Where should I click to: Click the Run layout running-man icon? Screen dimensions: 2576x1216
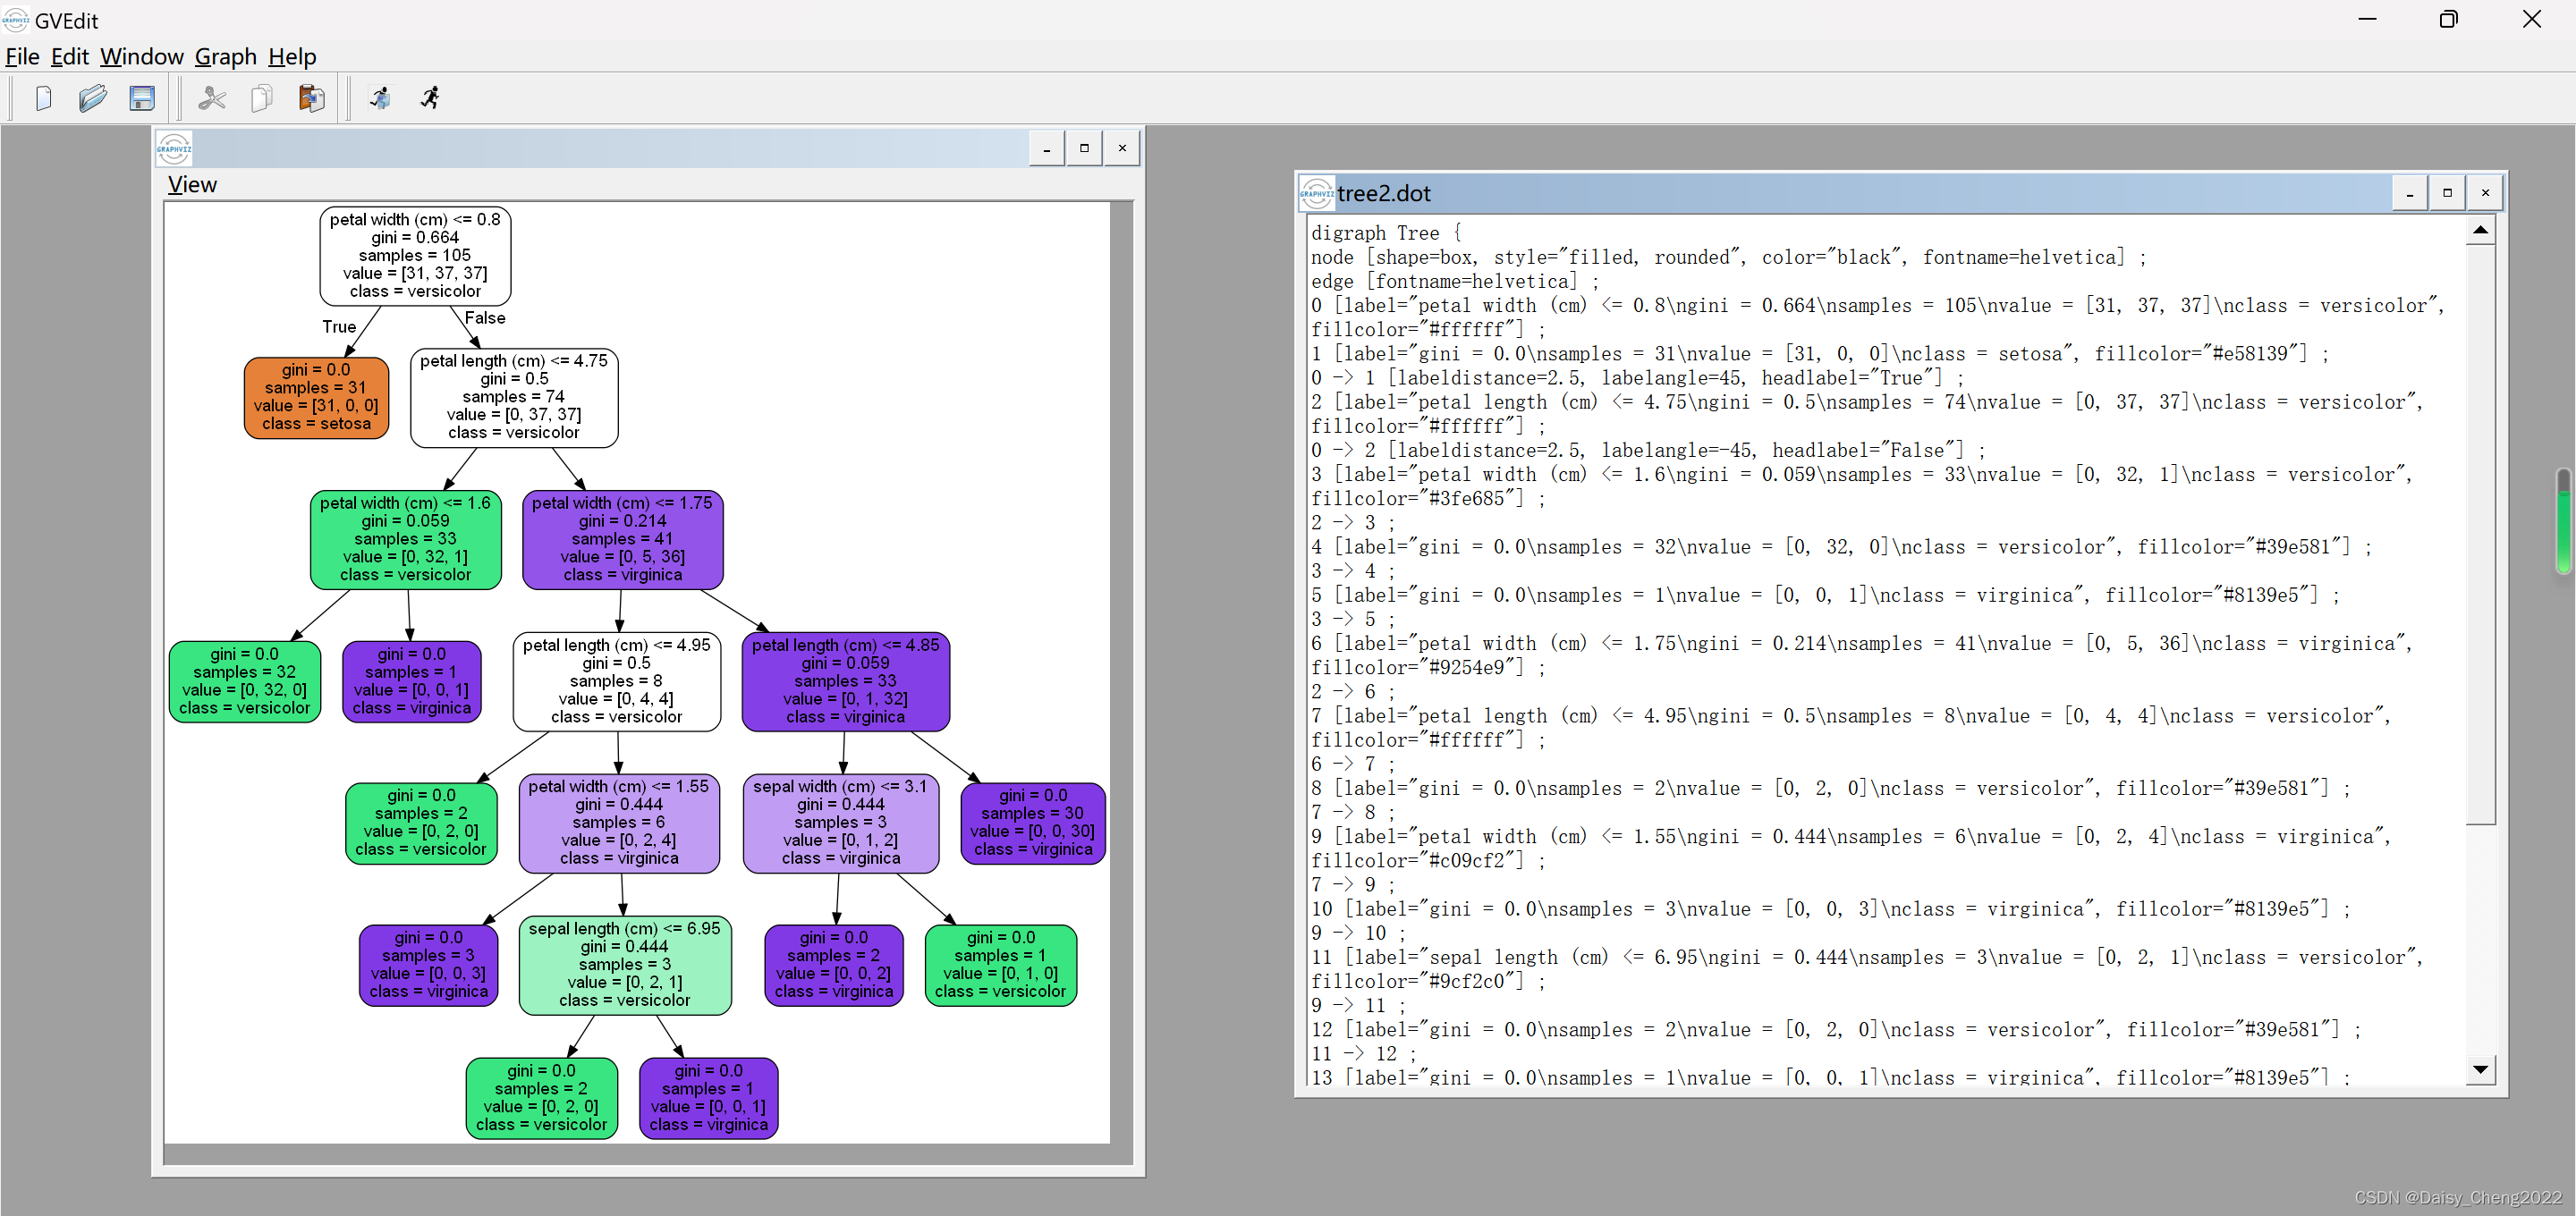pos(430,98)
